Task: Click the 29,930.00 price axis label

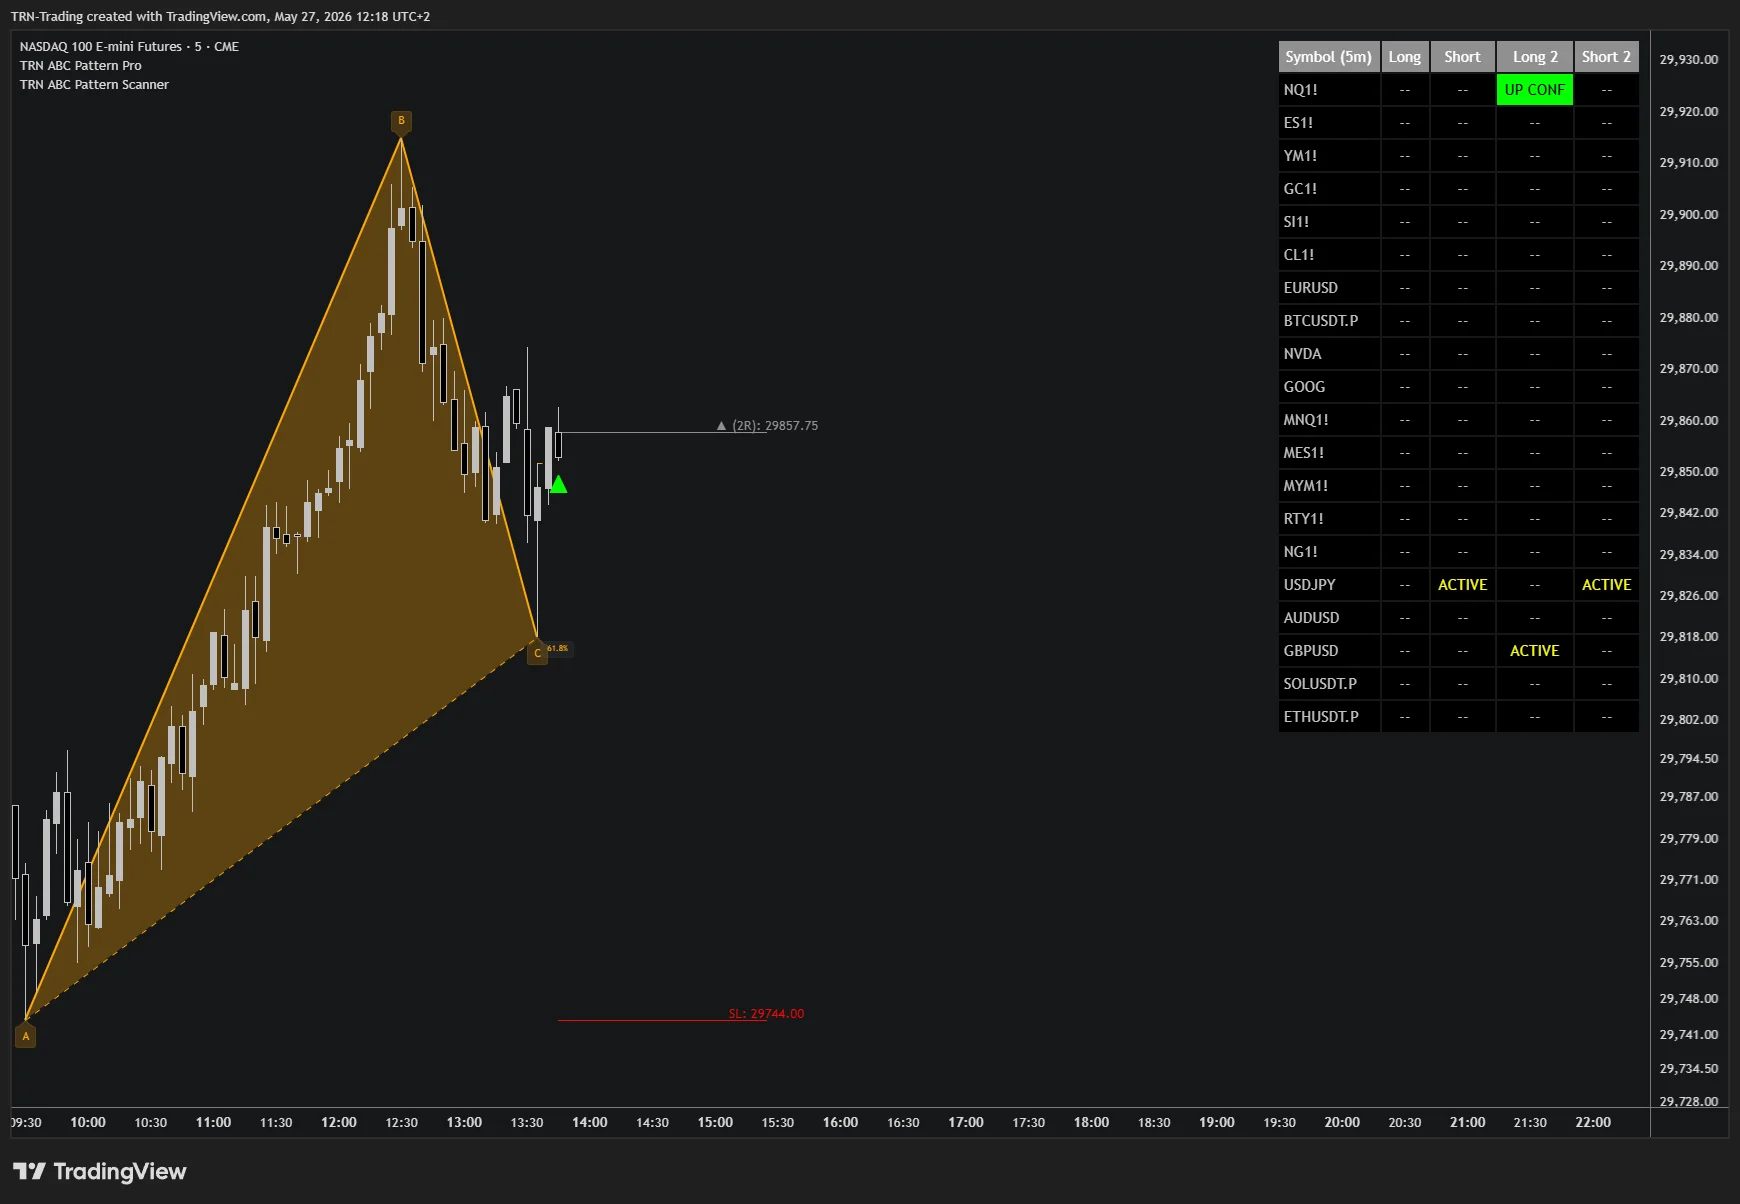Action: [1689, 60]
